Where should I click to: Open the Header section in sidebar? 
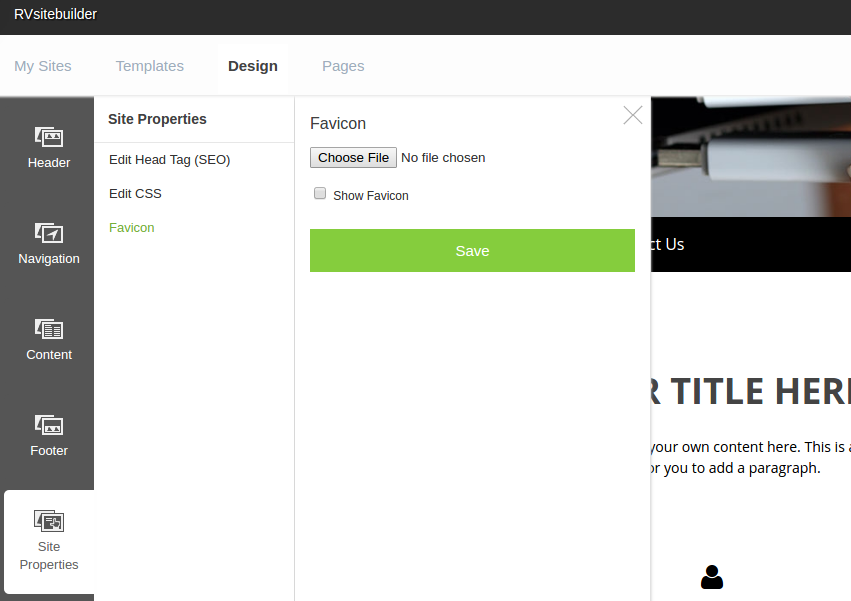[x=48, y=148]
